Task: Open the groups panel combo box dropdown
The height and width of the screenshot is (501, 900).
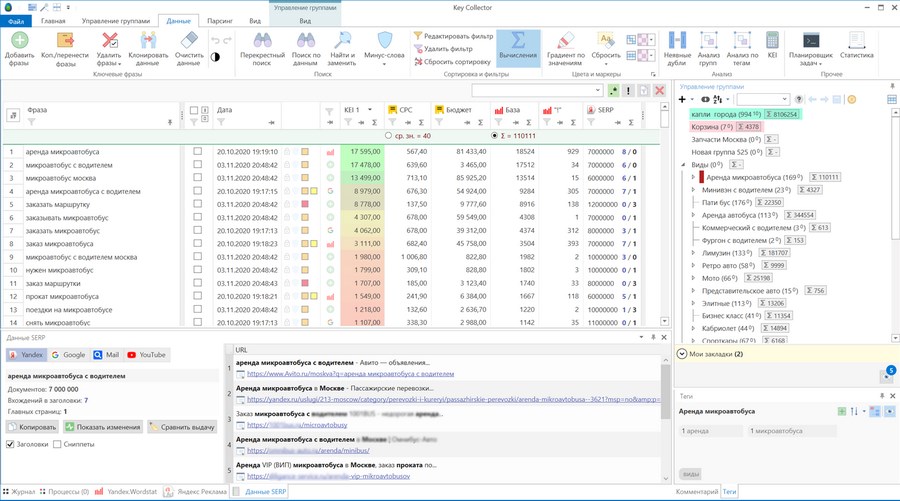Action: click(x=784, y=99)
